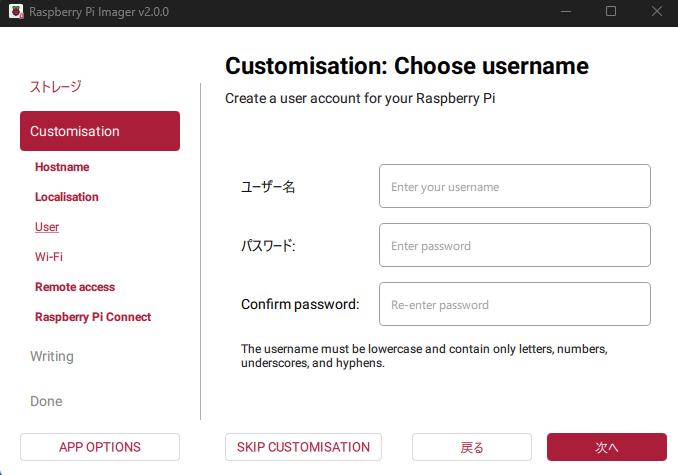The image size is (678, 475).
Task: Go to the Hostname sub-step
Action: [x=62, y=167]
